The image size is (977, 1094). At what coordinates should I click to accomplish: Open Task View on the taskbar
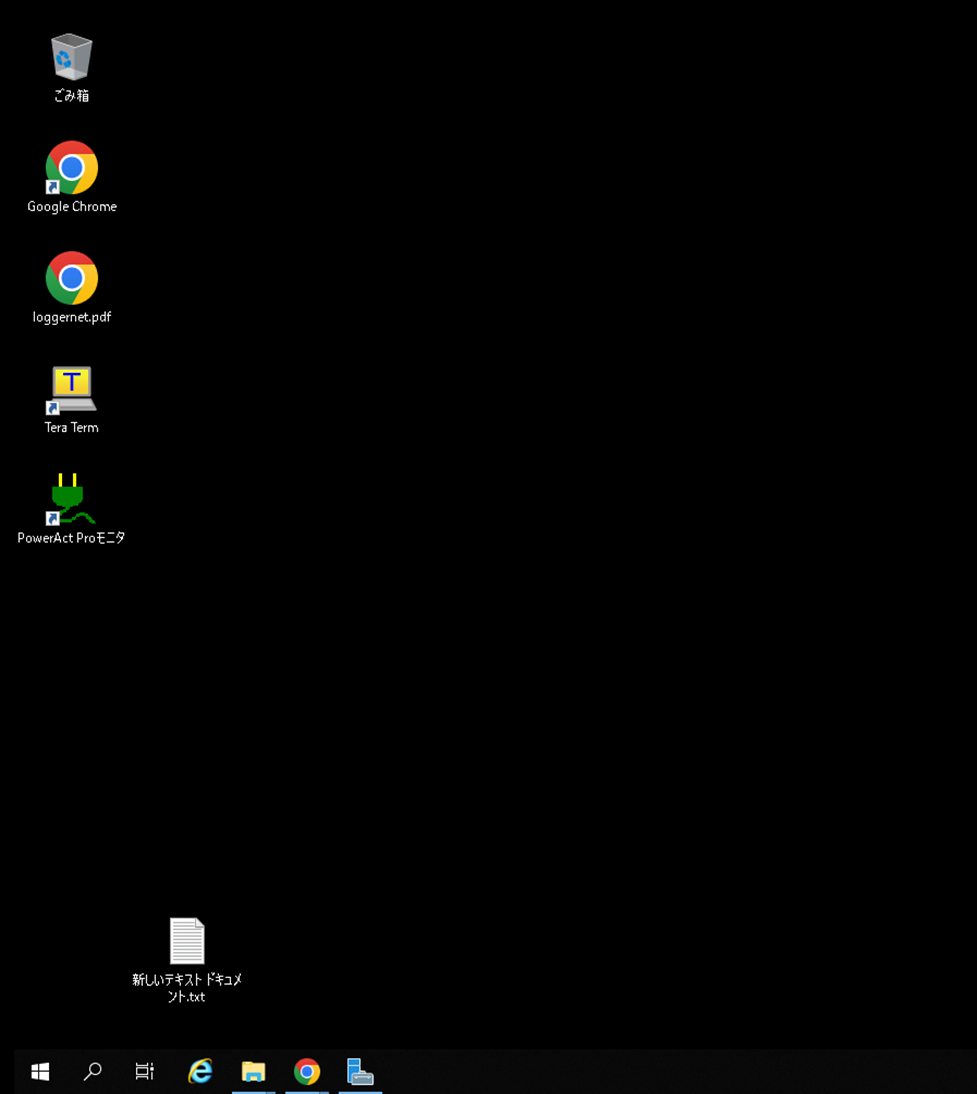tap(144, 1071)
